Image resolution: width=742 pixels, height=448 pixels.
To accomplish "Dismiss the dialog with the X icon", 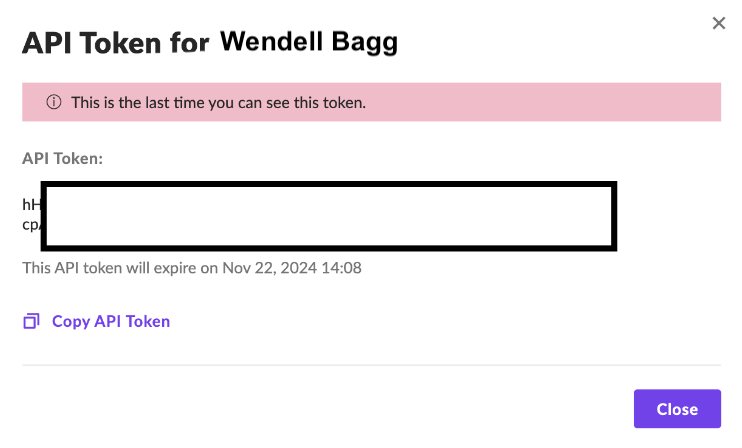I will click(x=718, y=23).
